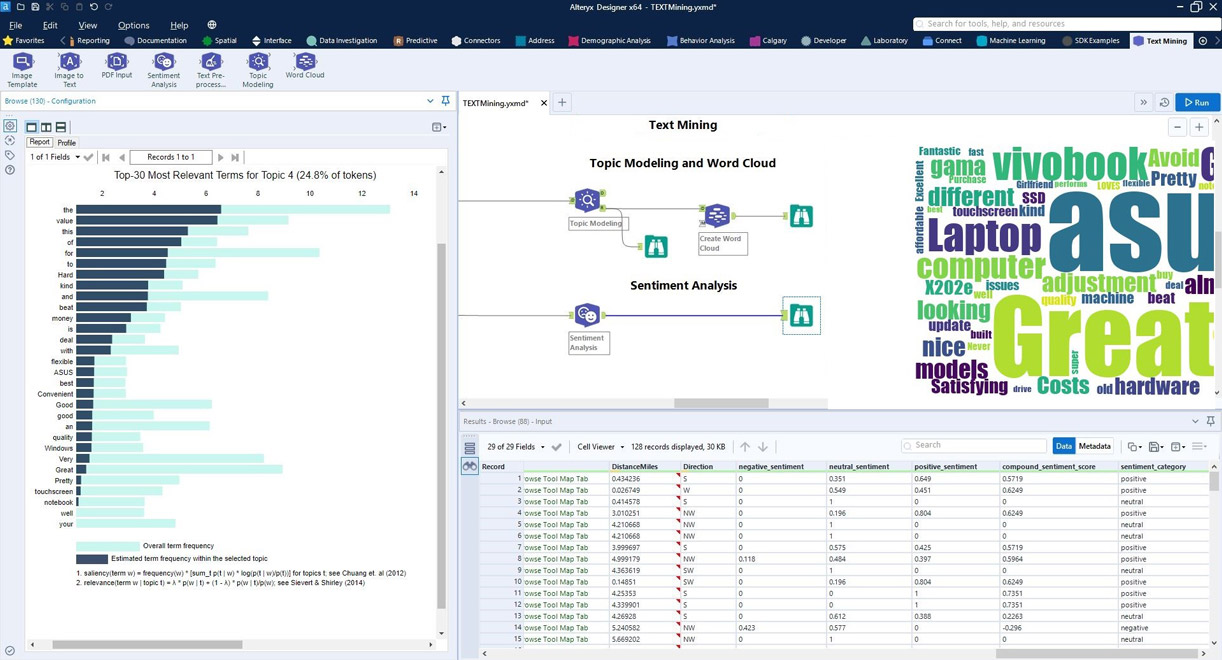This screenshot has width=1222, height=660.
Task: Open the globe language menu
Action: pos(212,25)
